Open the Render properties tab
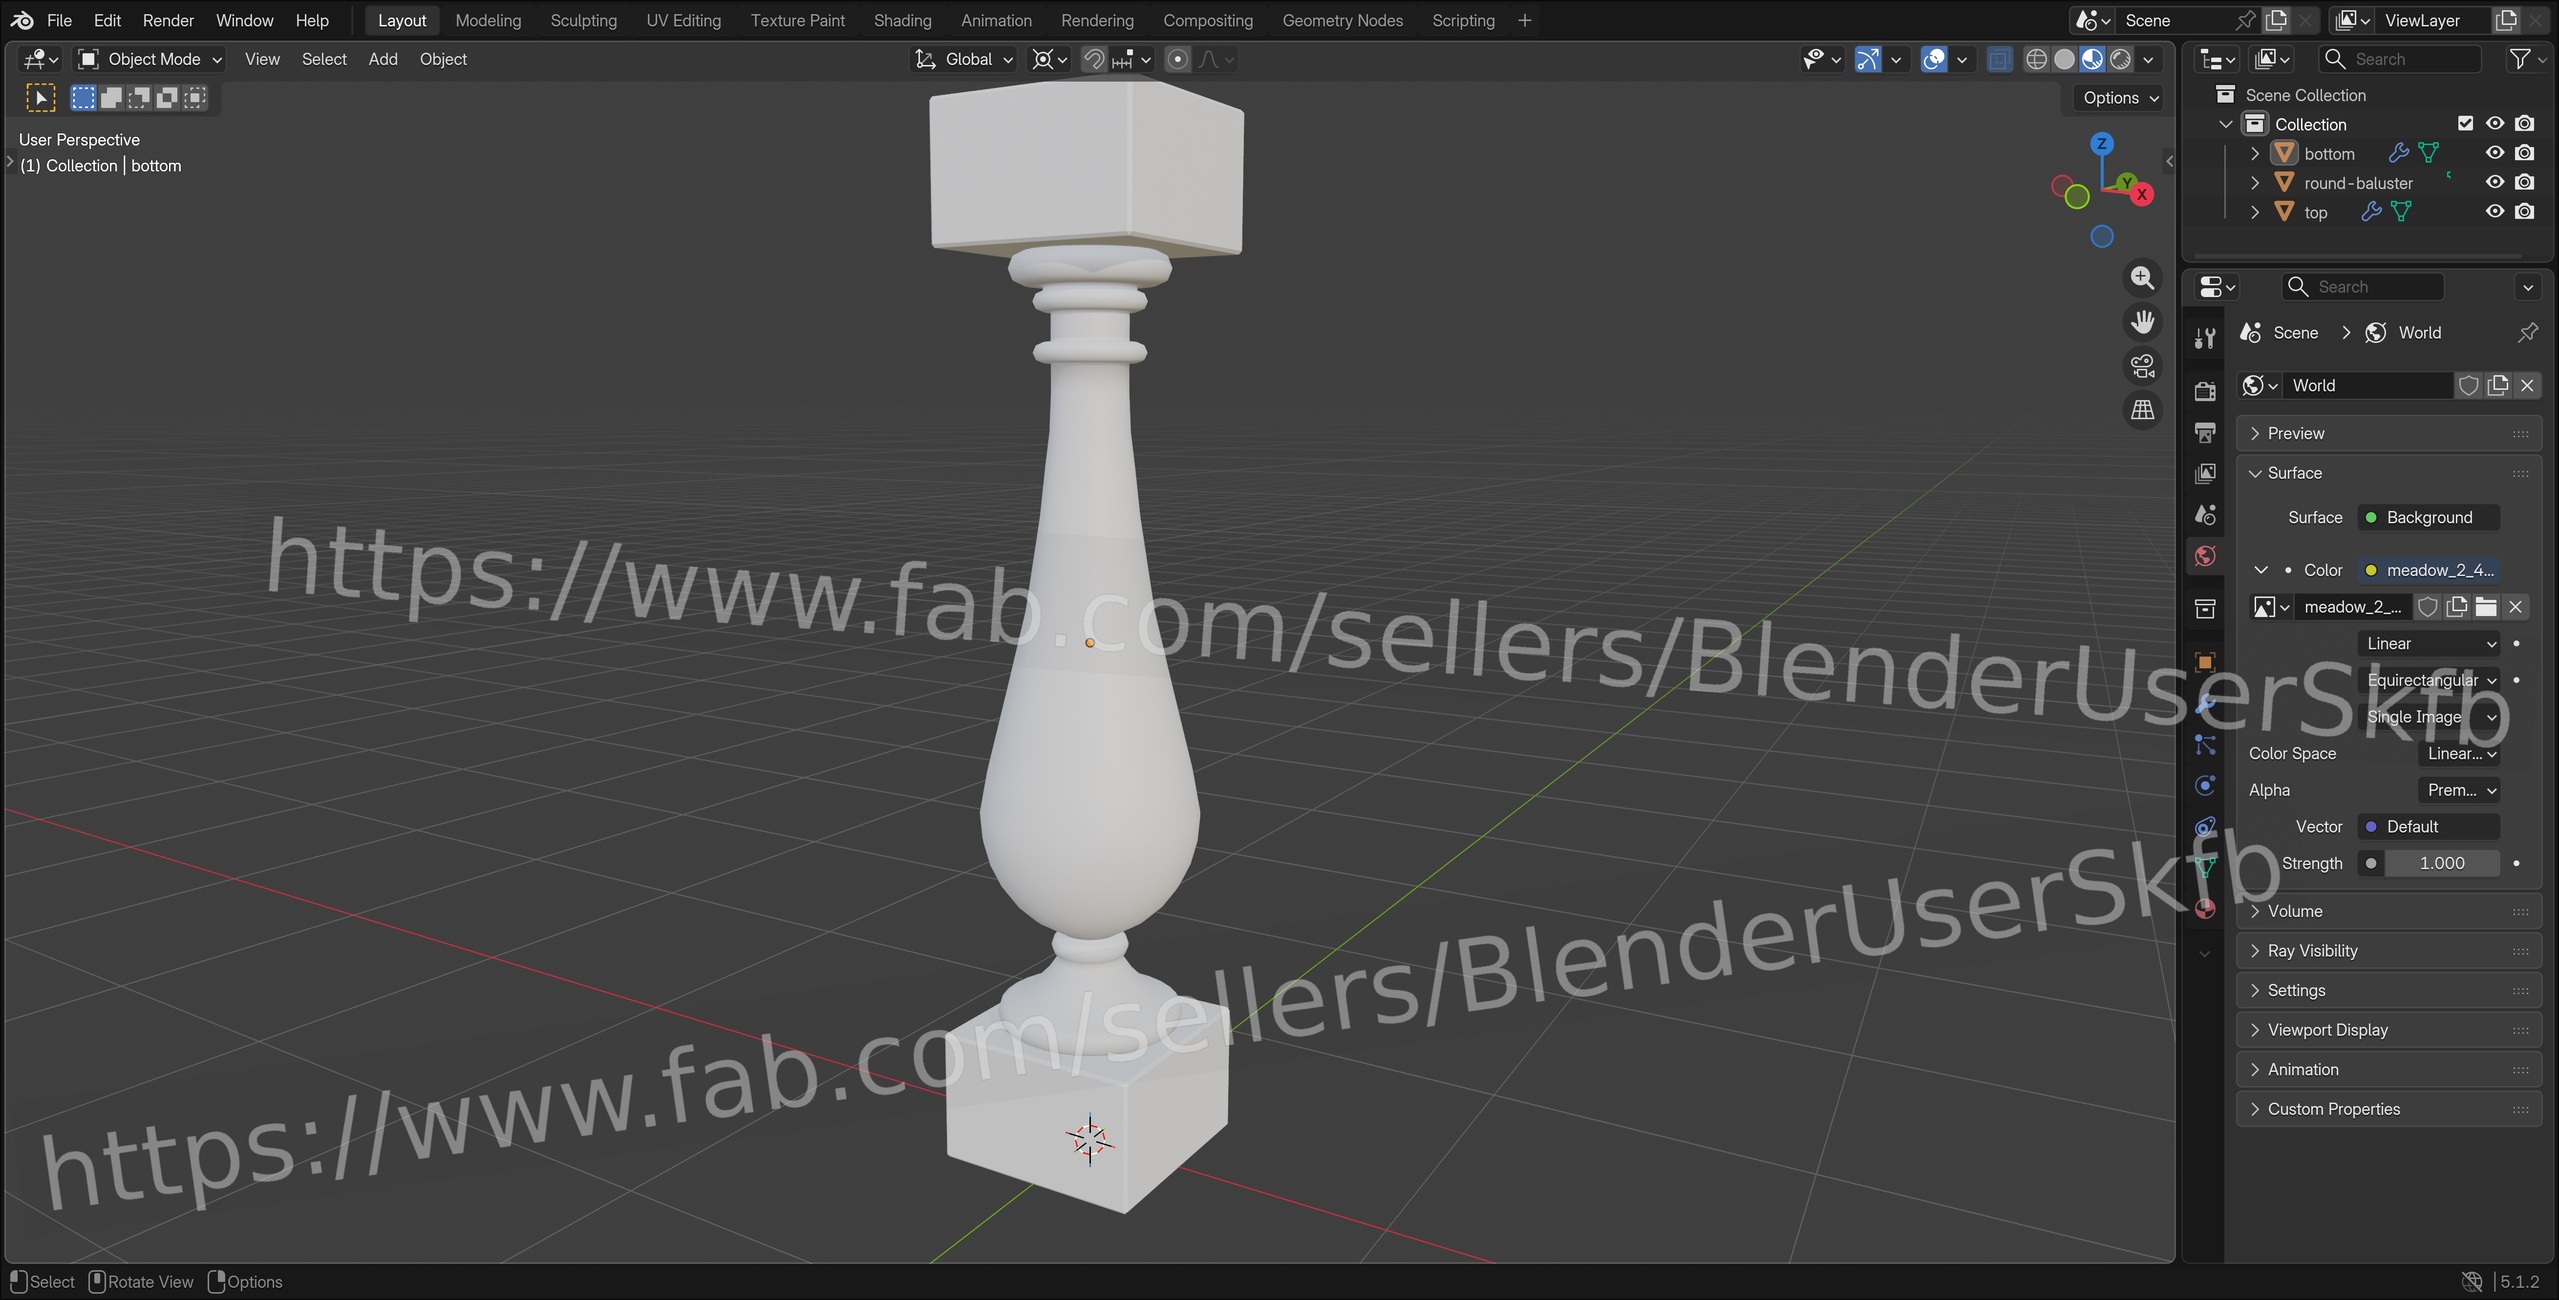2559x1300 pixels. (x=2205, y=390)
